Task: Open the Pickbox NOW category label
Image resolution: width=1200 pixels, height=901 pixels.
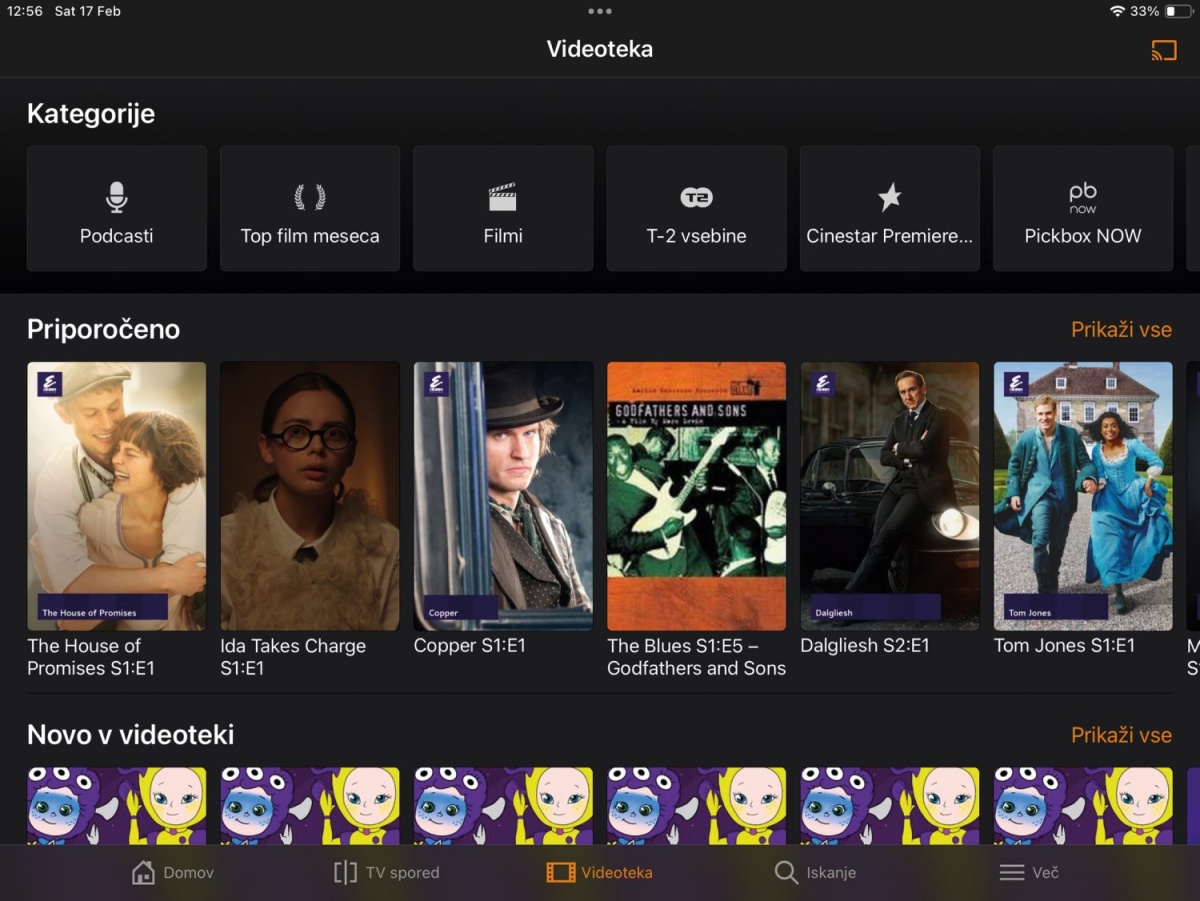Action: (x=1083, y=236)
